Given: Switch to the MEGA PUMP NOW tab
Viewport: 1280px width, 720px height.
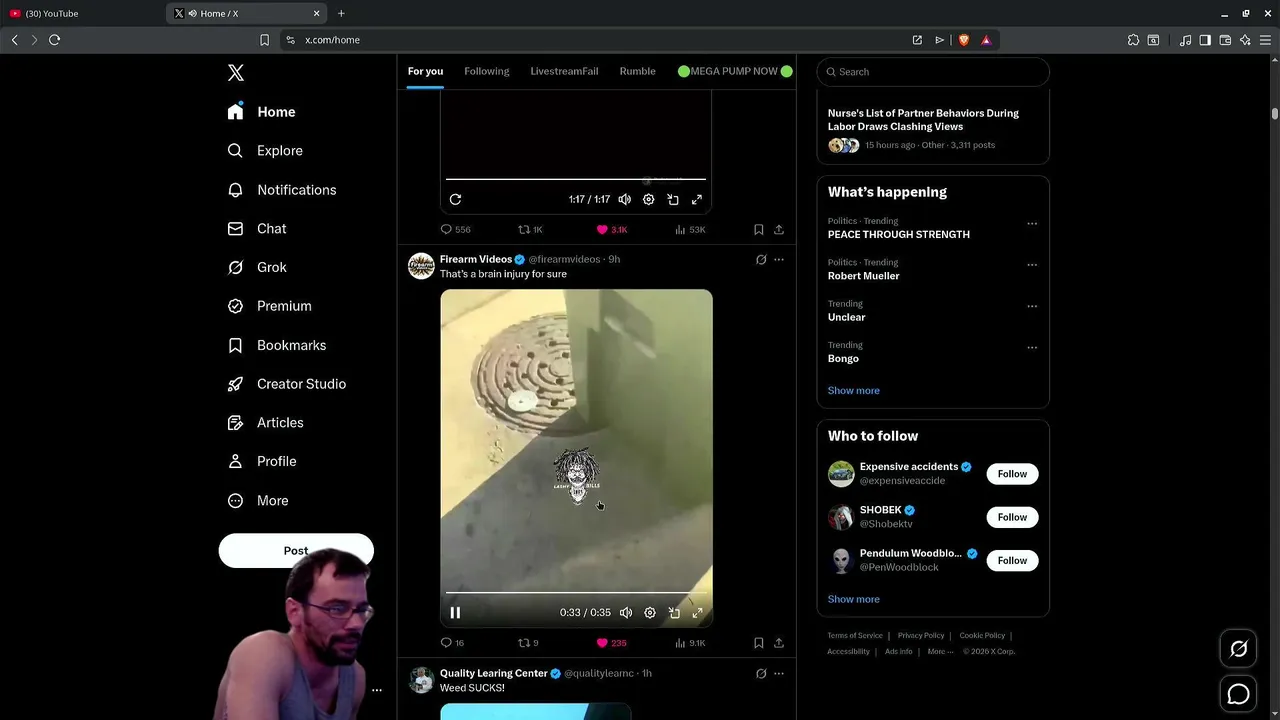Looking at the screenshot, I should 734,71.
